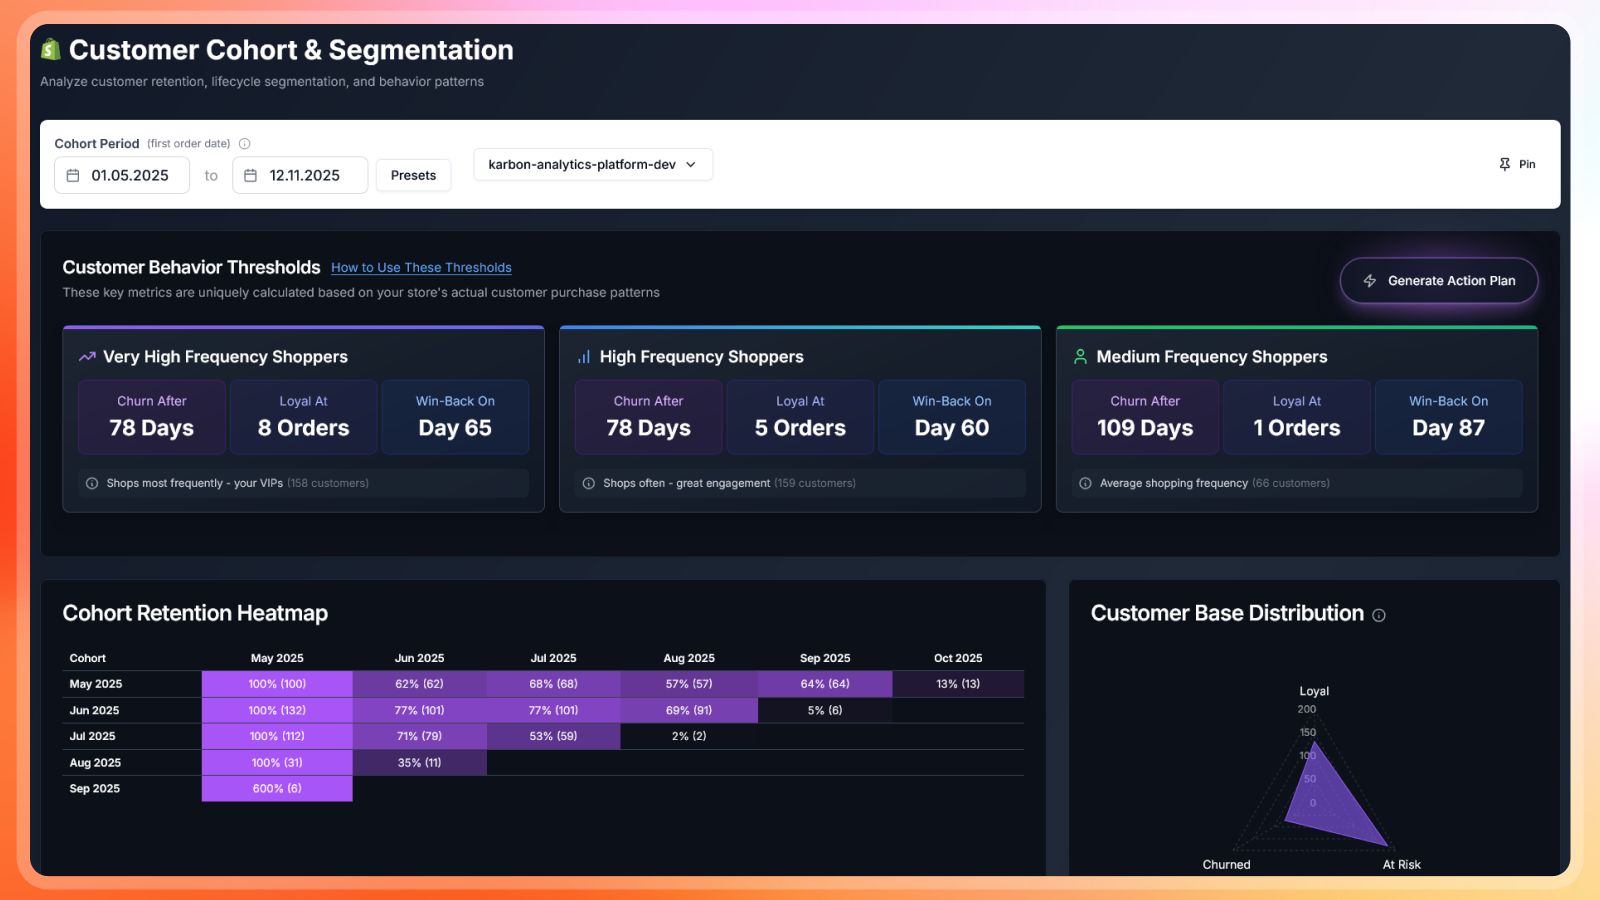Expand the chevron on the store selector
The width and height of the screenshot is (1600, 900).
pos(692,165)
